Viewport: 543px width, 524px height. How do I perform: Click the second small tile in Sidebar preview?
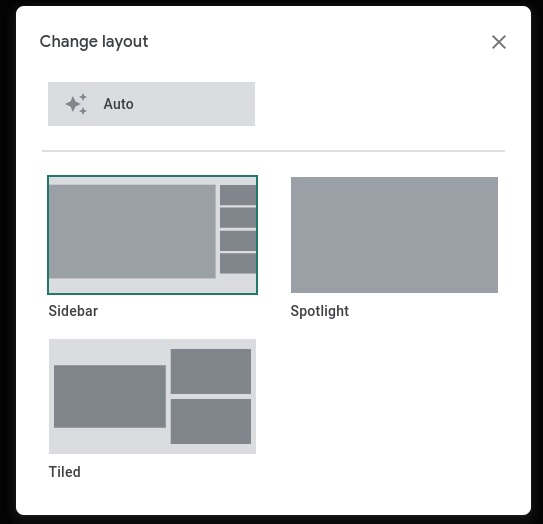238,217
